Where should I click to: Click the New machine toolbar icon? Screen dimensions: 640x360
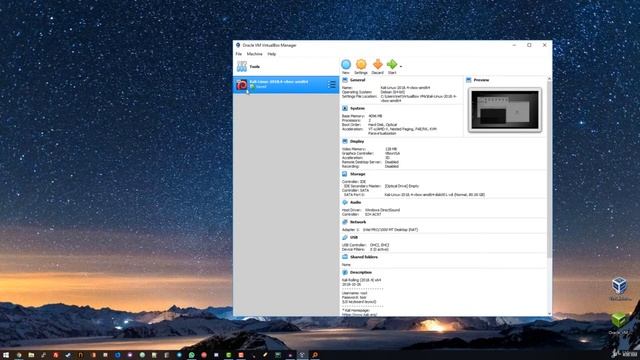click(x=346, y=64)
